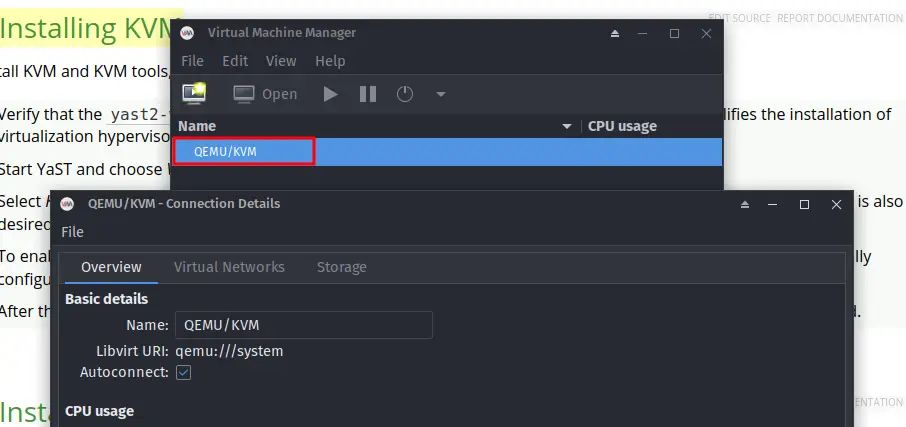This screenshot has height=427, width=906.
Task: Minimize the Connection Details window
Action: point(773,204)
